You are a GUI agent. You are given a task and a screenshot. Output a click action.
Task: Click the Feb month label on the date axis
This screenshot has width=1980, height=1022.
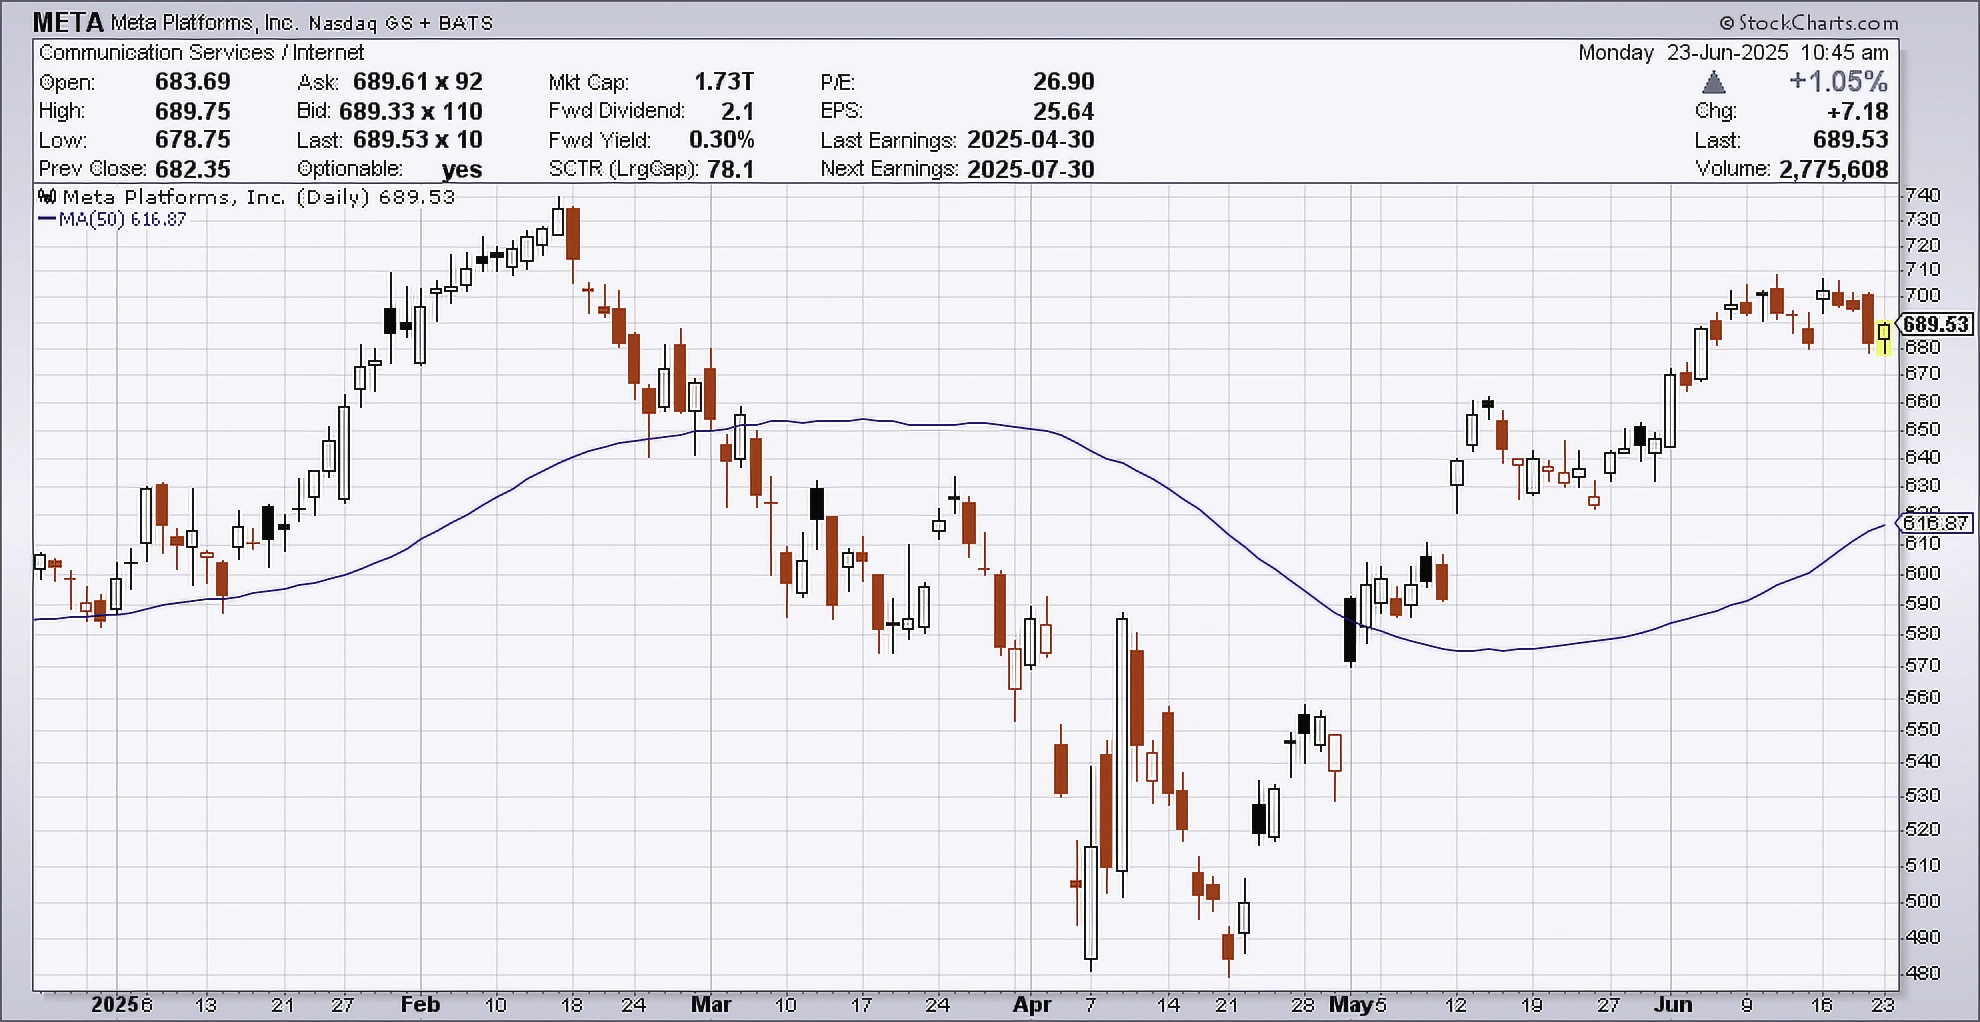pos(420,1004)
